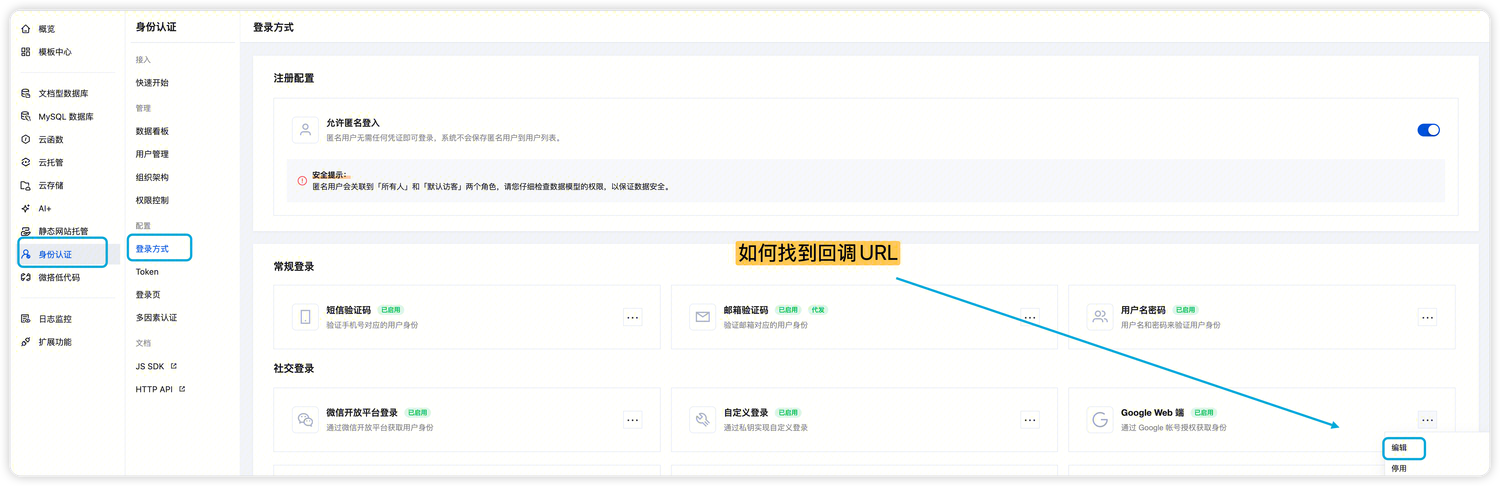Toggle the 允许匿名登入 switch off
1500x486 pixels.
click(1428, 130)
